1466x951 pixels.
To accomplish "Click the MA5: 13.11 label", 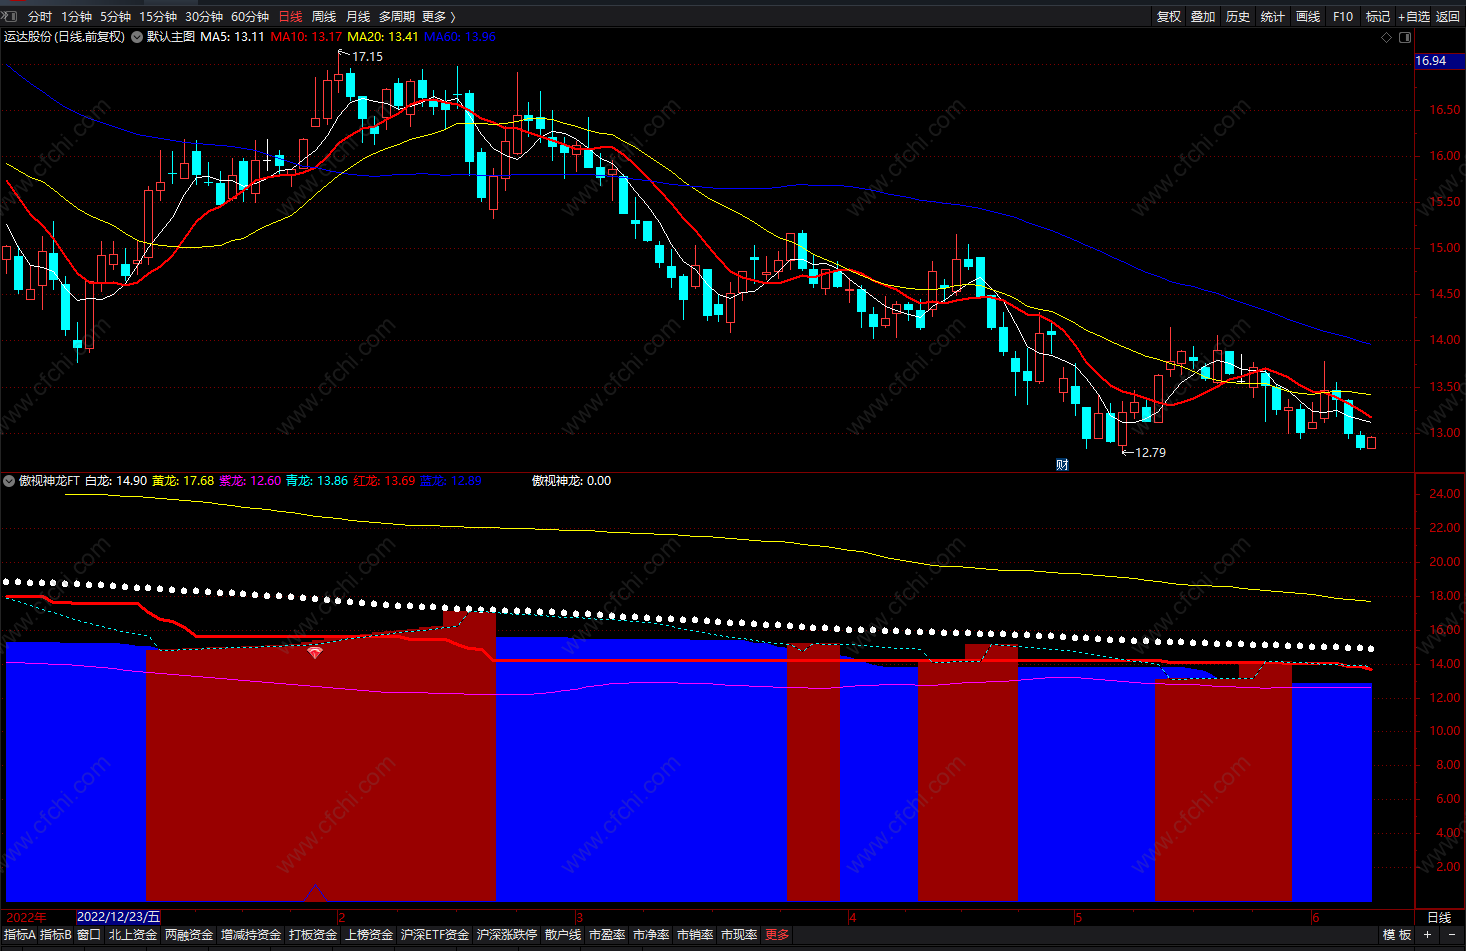I will 232,37.
